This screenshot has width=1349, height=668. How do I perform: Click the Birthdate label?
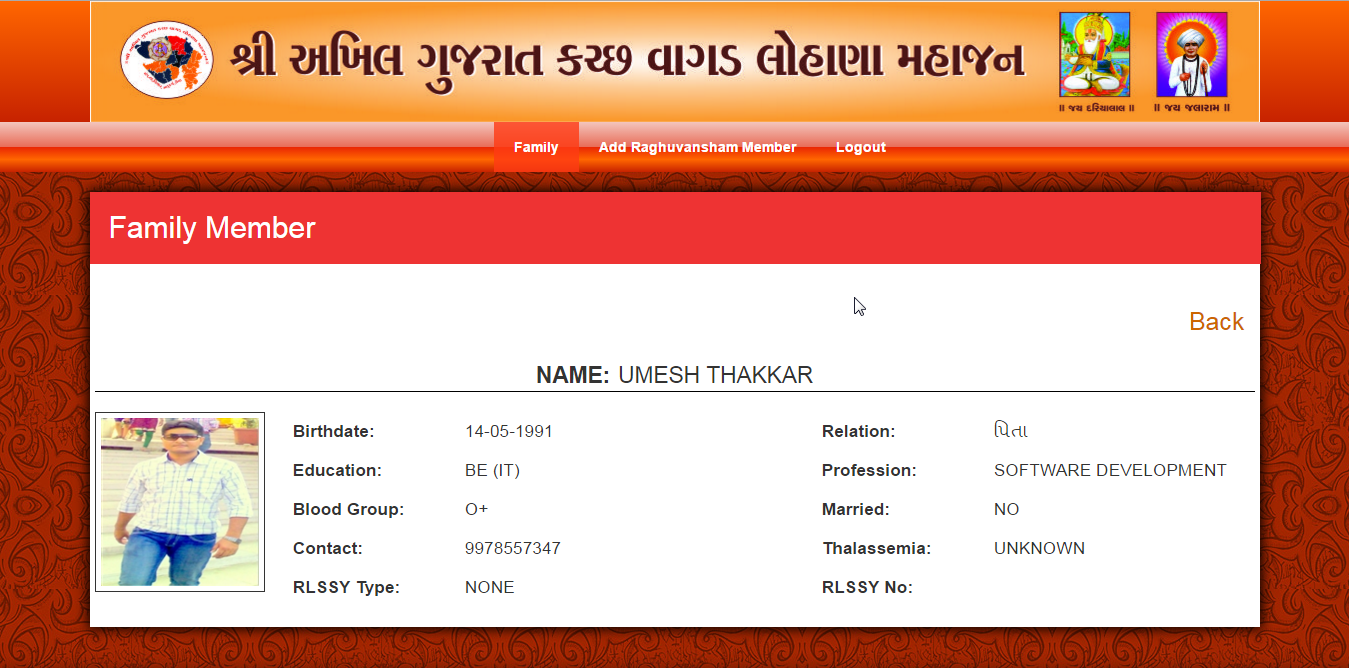333,432
